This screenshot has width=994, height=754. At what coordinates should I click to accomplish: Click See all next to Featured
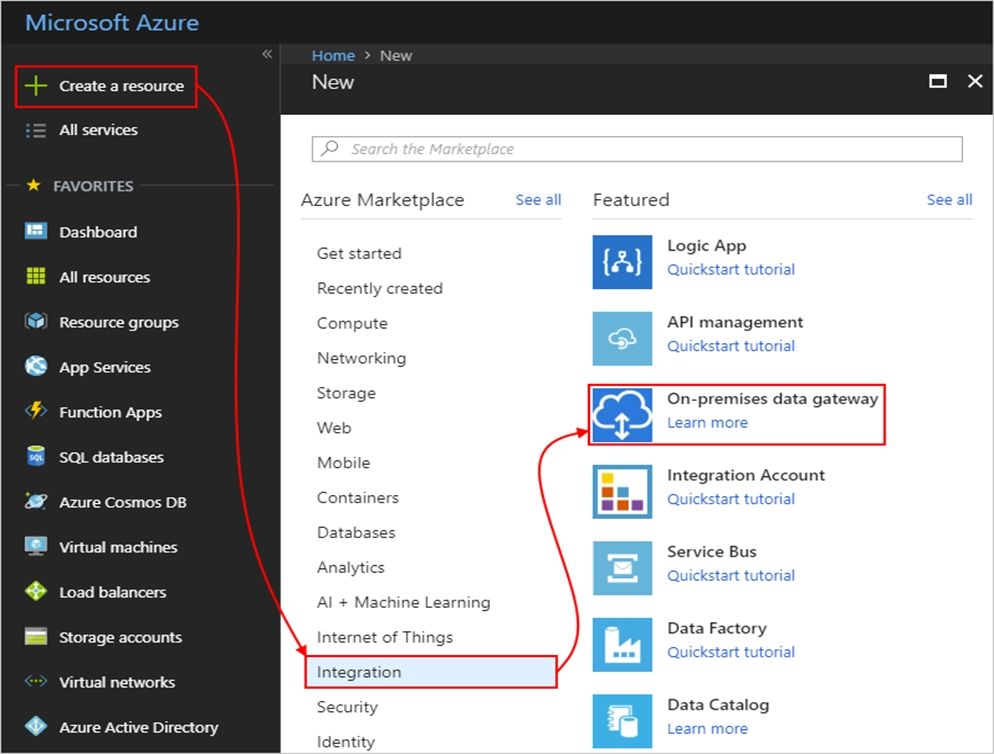tap(949, 200)
